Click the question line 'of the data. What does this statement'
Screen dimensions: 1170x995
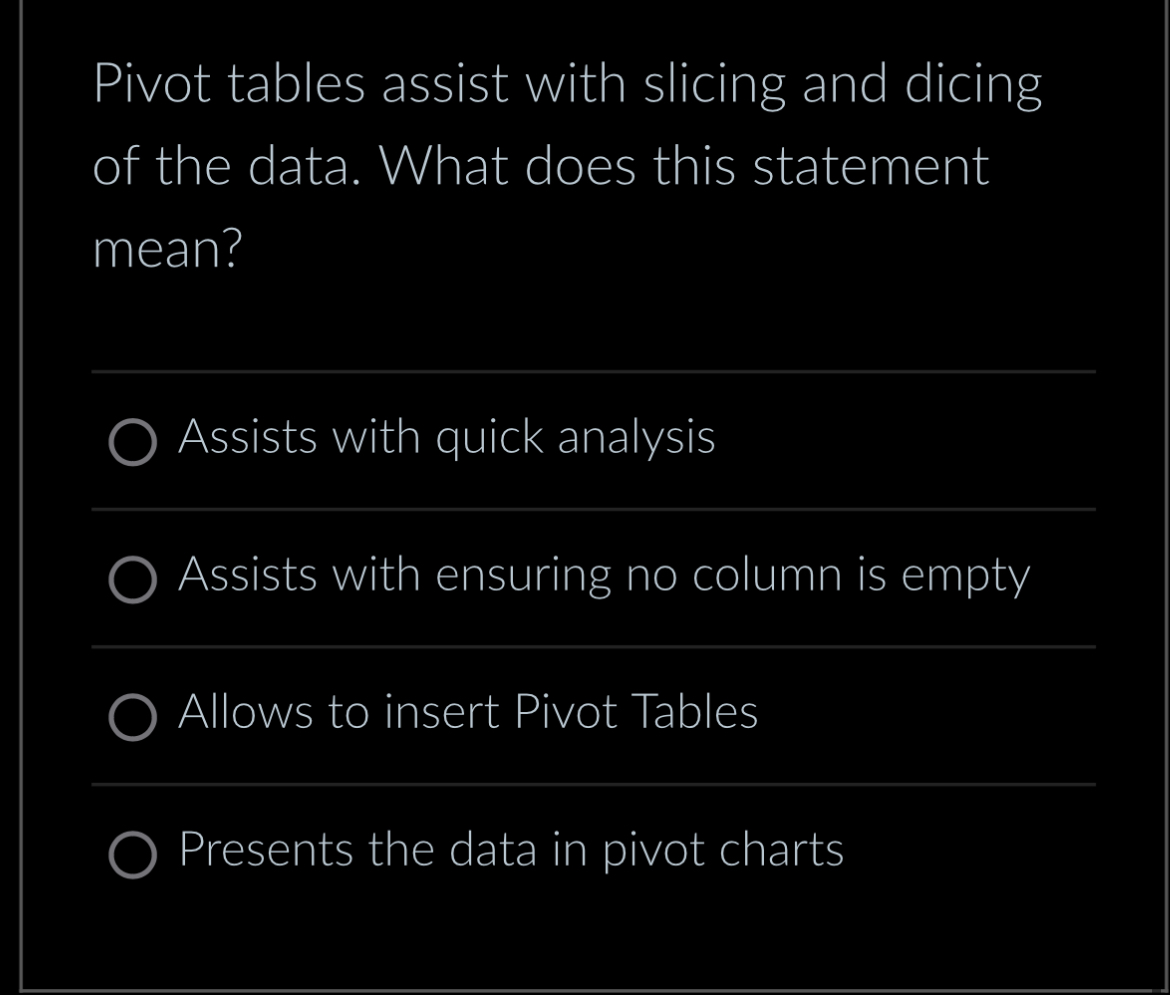pos(541,166)
